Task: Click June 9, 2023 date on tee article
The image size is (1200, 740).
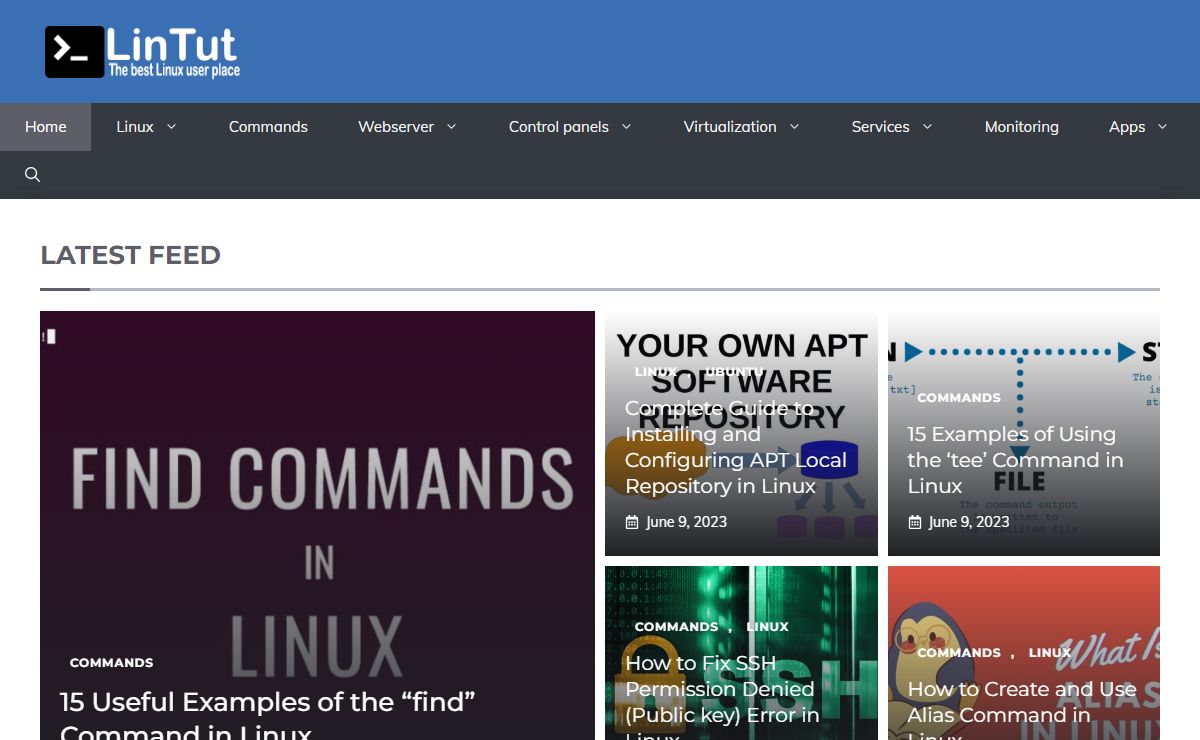Action: point(969,522)
